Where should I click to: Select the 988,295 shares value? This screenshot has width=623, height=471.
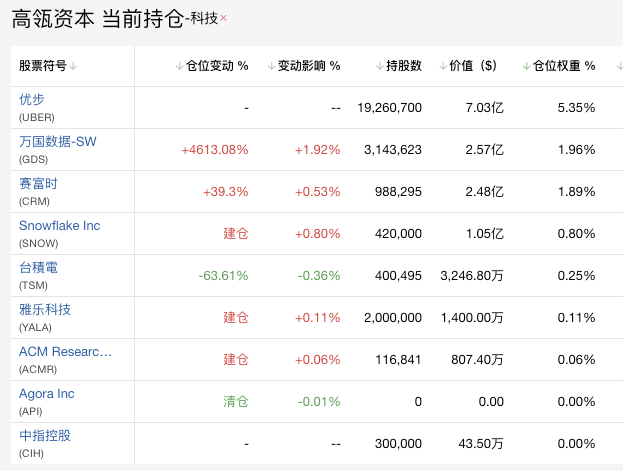[398, 192]
